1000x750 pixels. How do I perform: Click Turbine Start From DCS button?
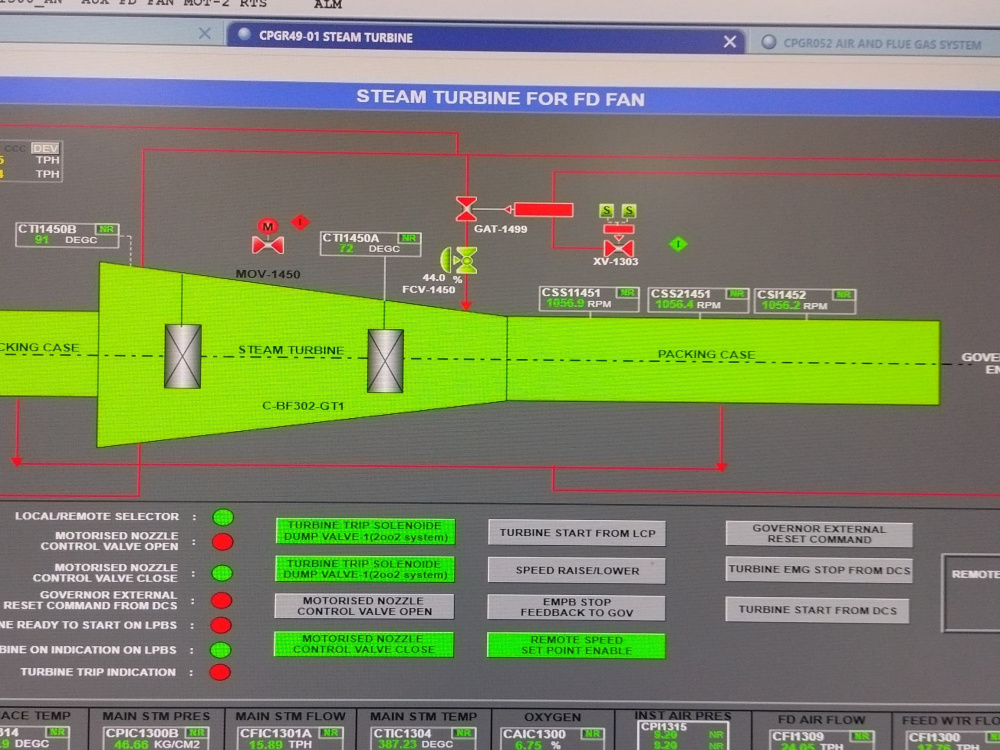tap(817, 610)
